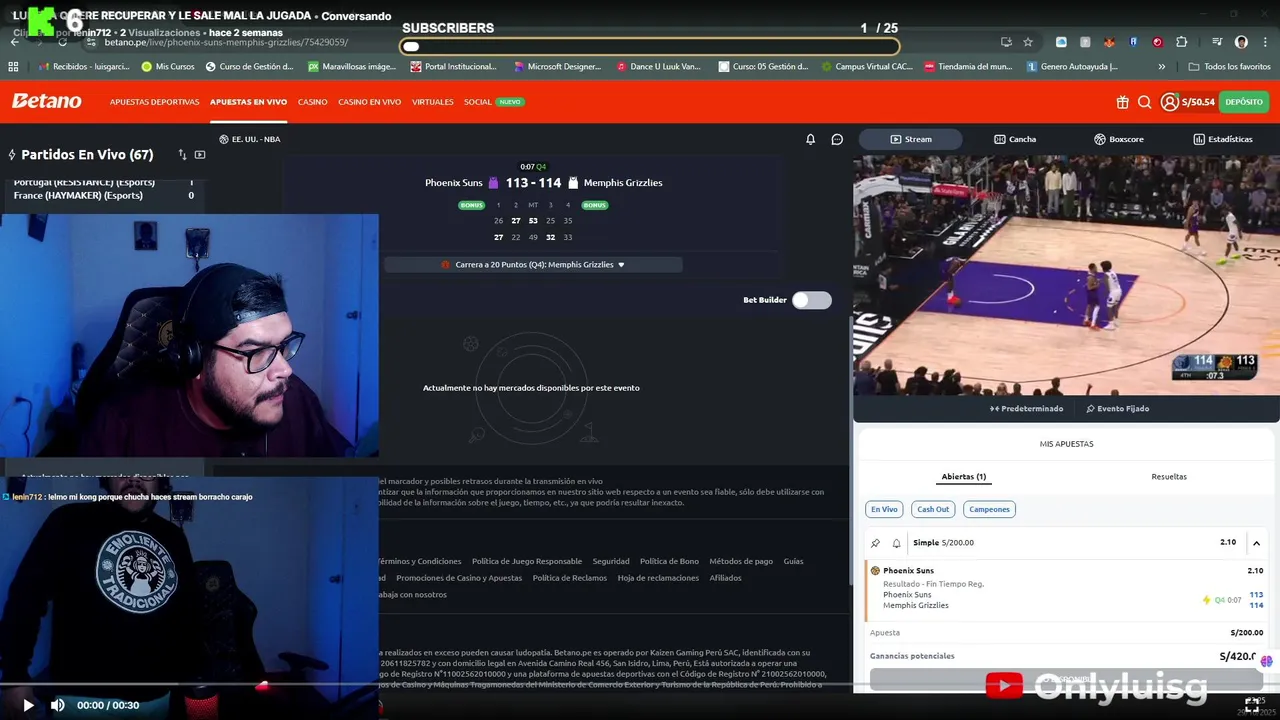Open Hoja de reclamaciones link

pos(658,578)
